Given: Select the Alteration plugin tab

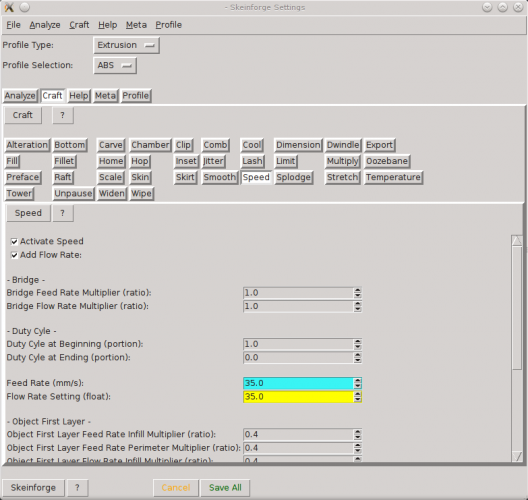Looking at the screenshot, I should coord(27,145).
